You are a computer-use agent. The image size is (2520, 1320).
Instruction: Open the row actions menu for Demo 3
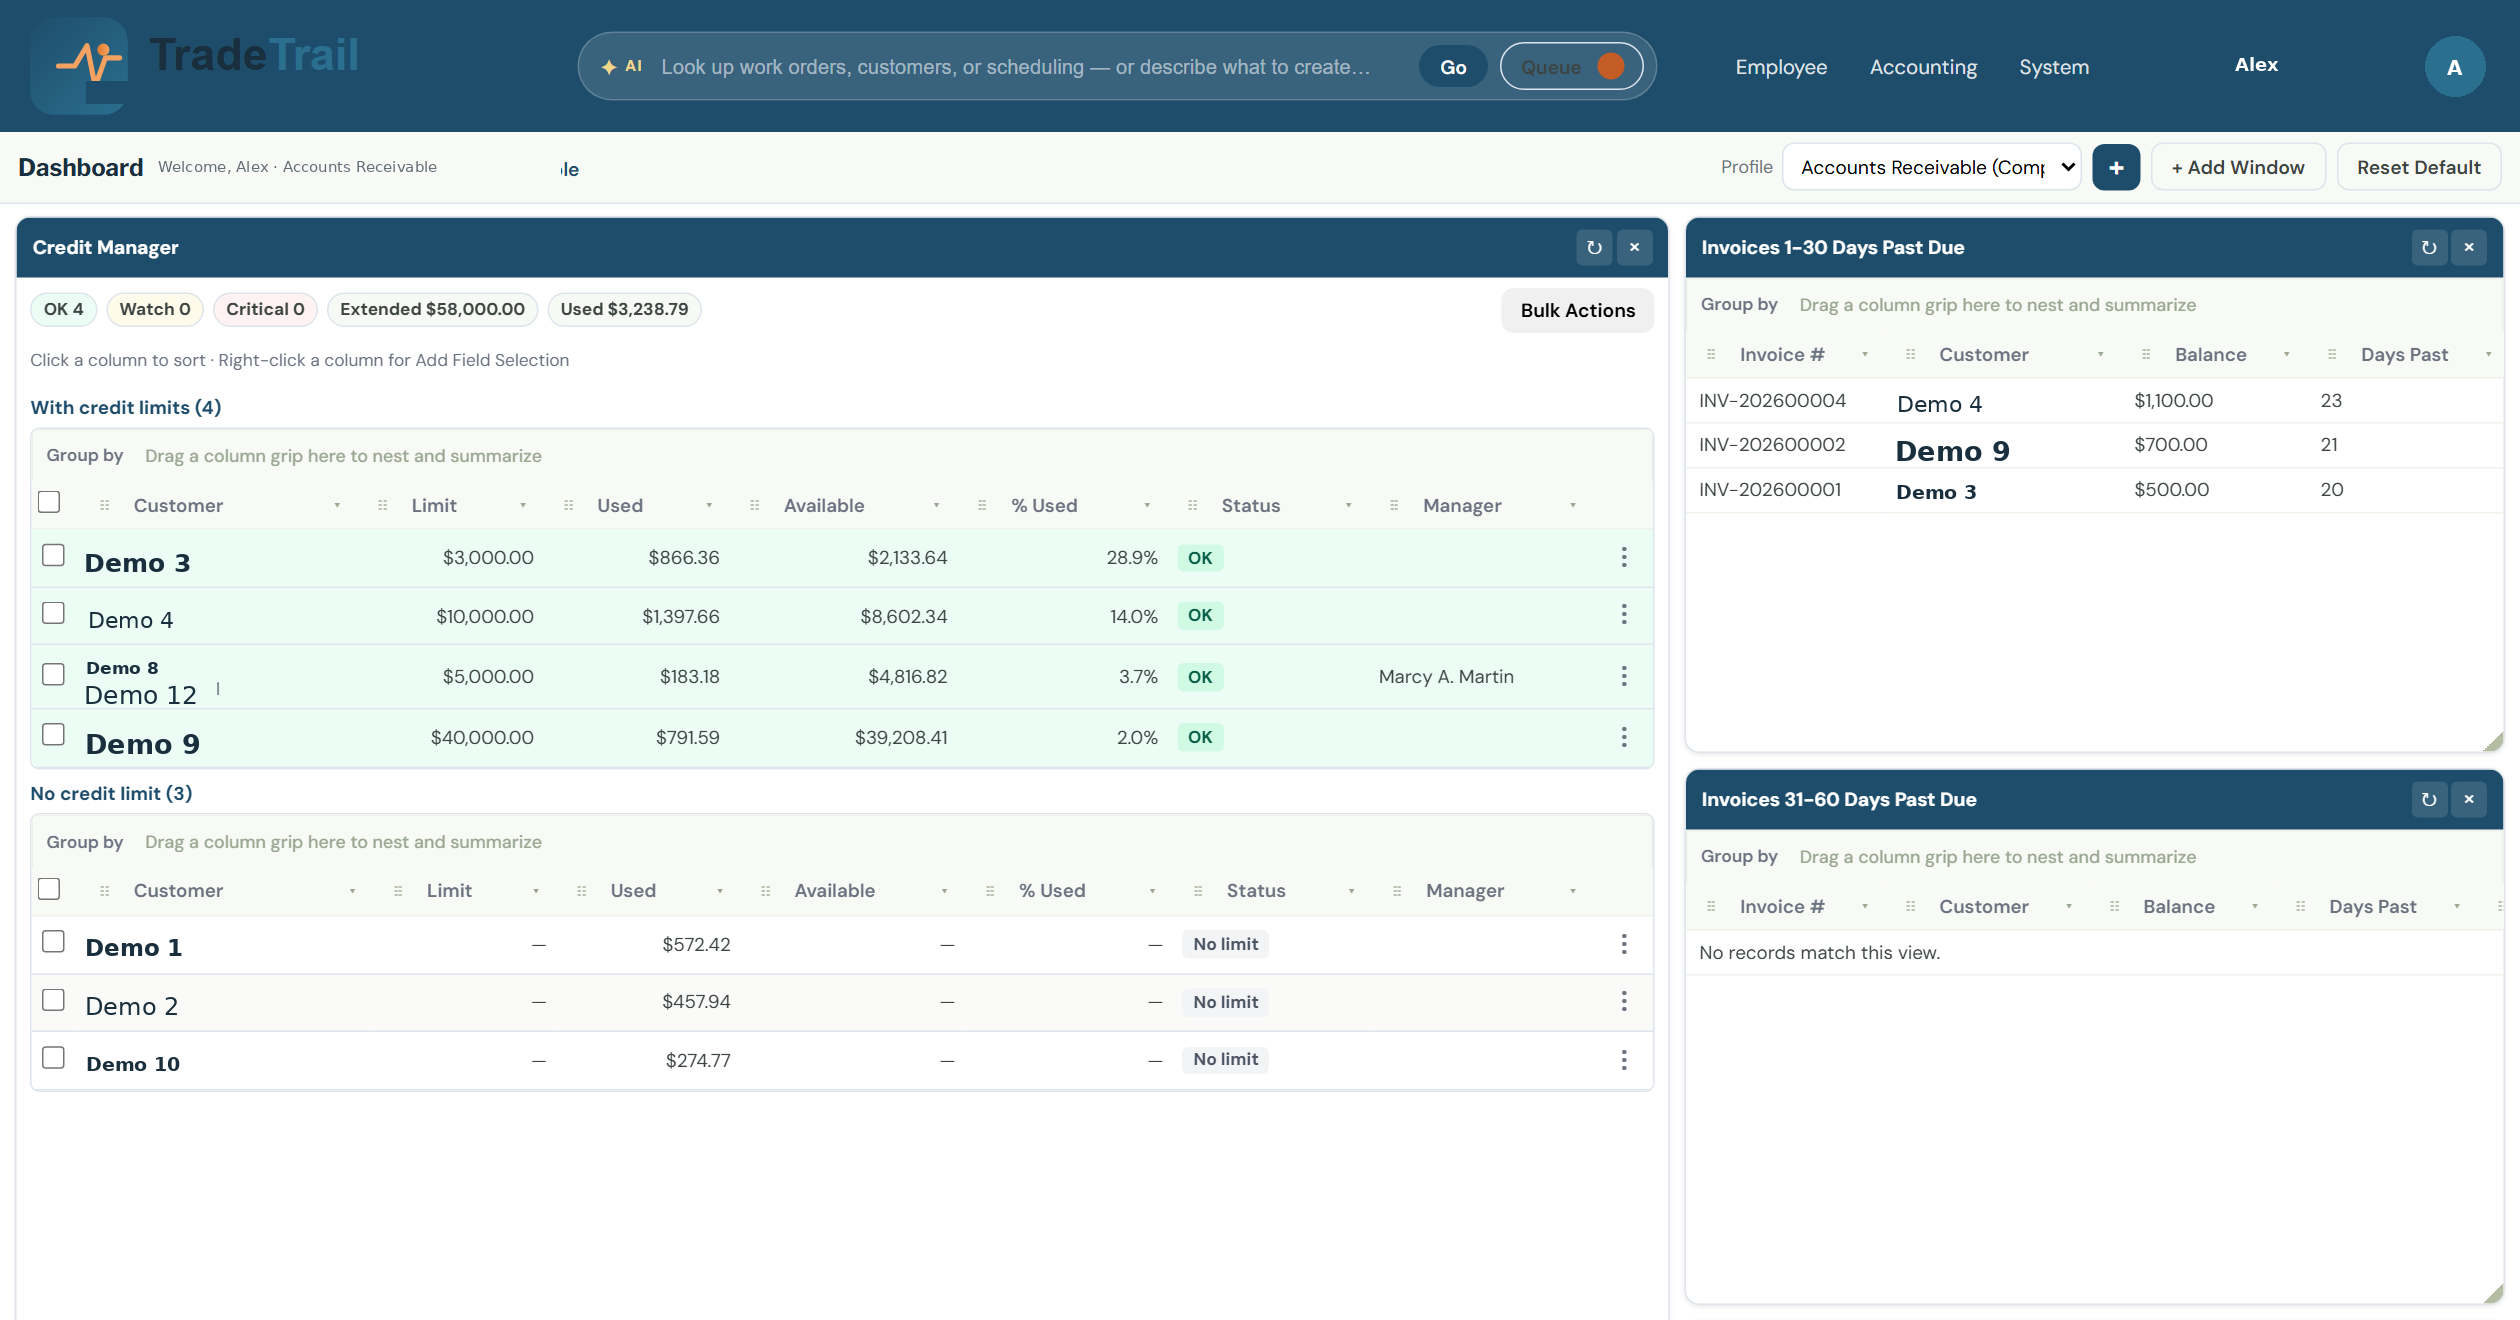click(1624, 557)
